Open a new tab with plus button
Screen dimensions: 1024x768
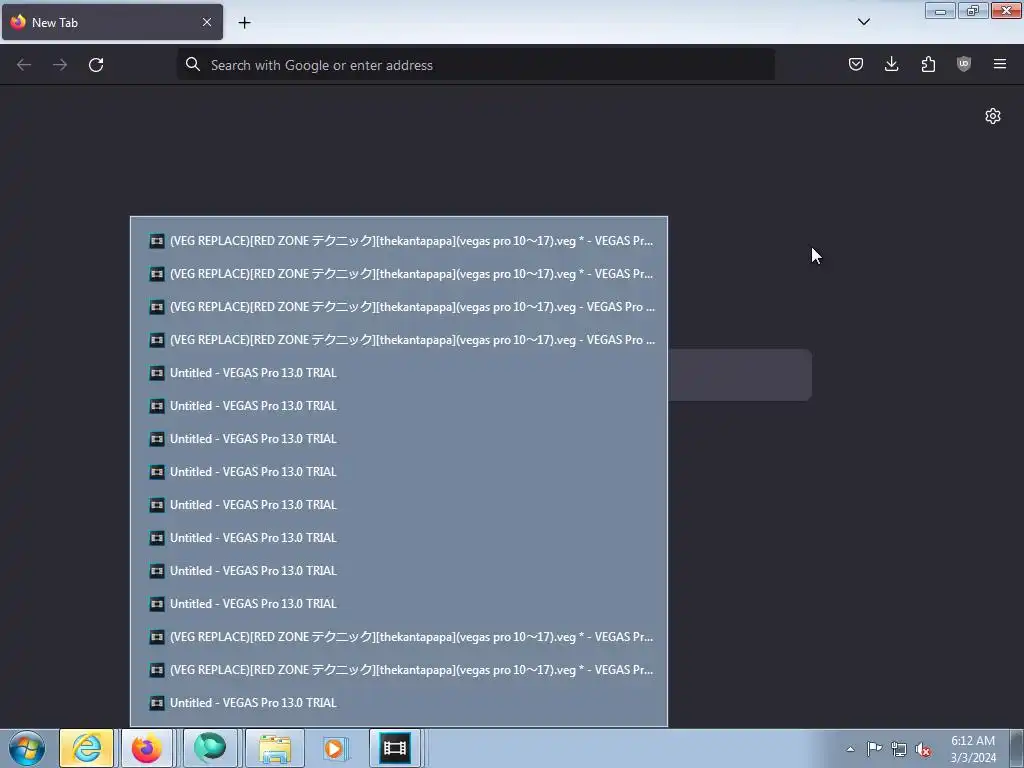(x=244, y=23)
